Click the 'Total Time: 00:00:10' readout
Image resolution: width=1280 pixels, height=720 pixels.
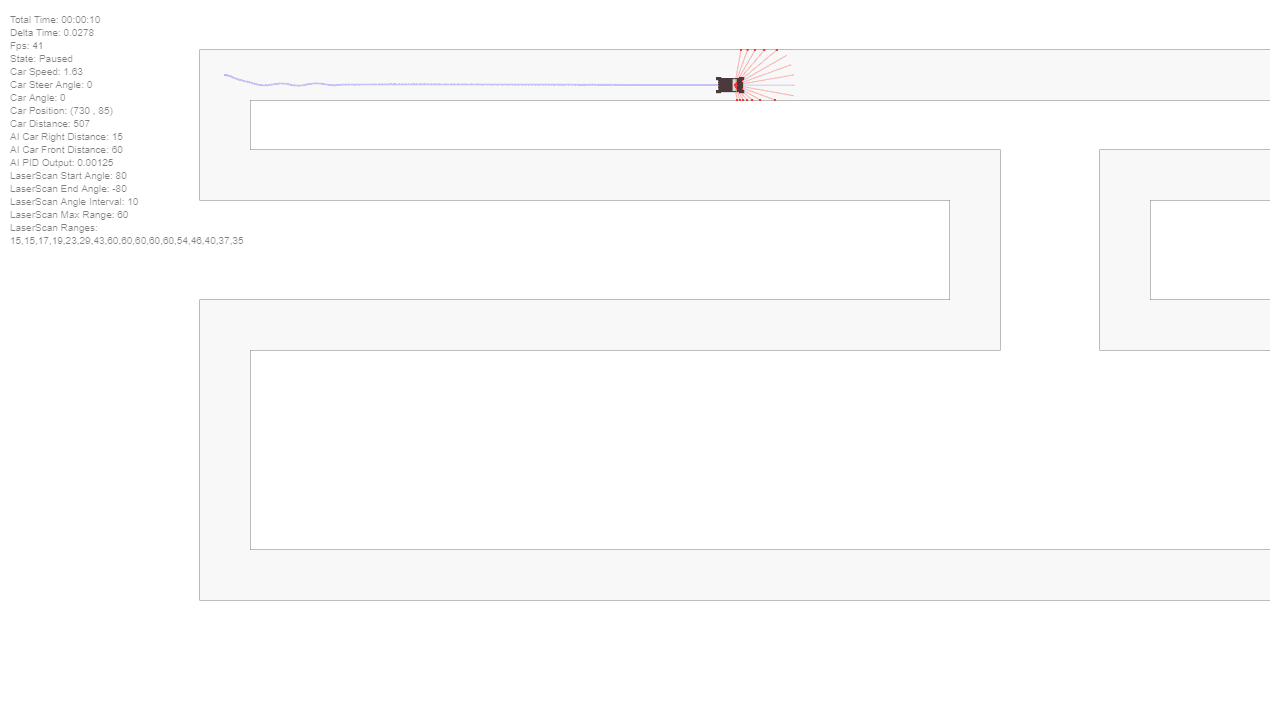(55, 20)
